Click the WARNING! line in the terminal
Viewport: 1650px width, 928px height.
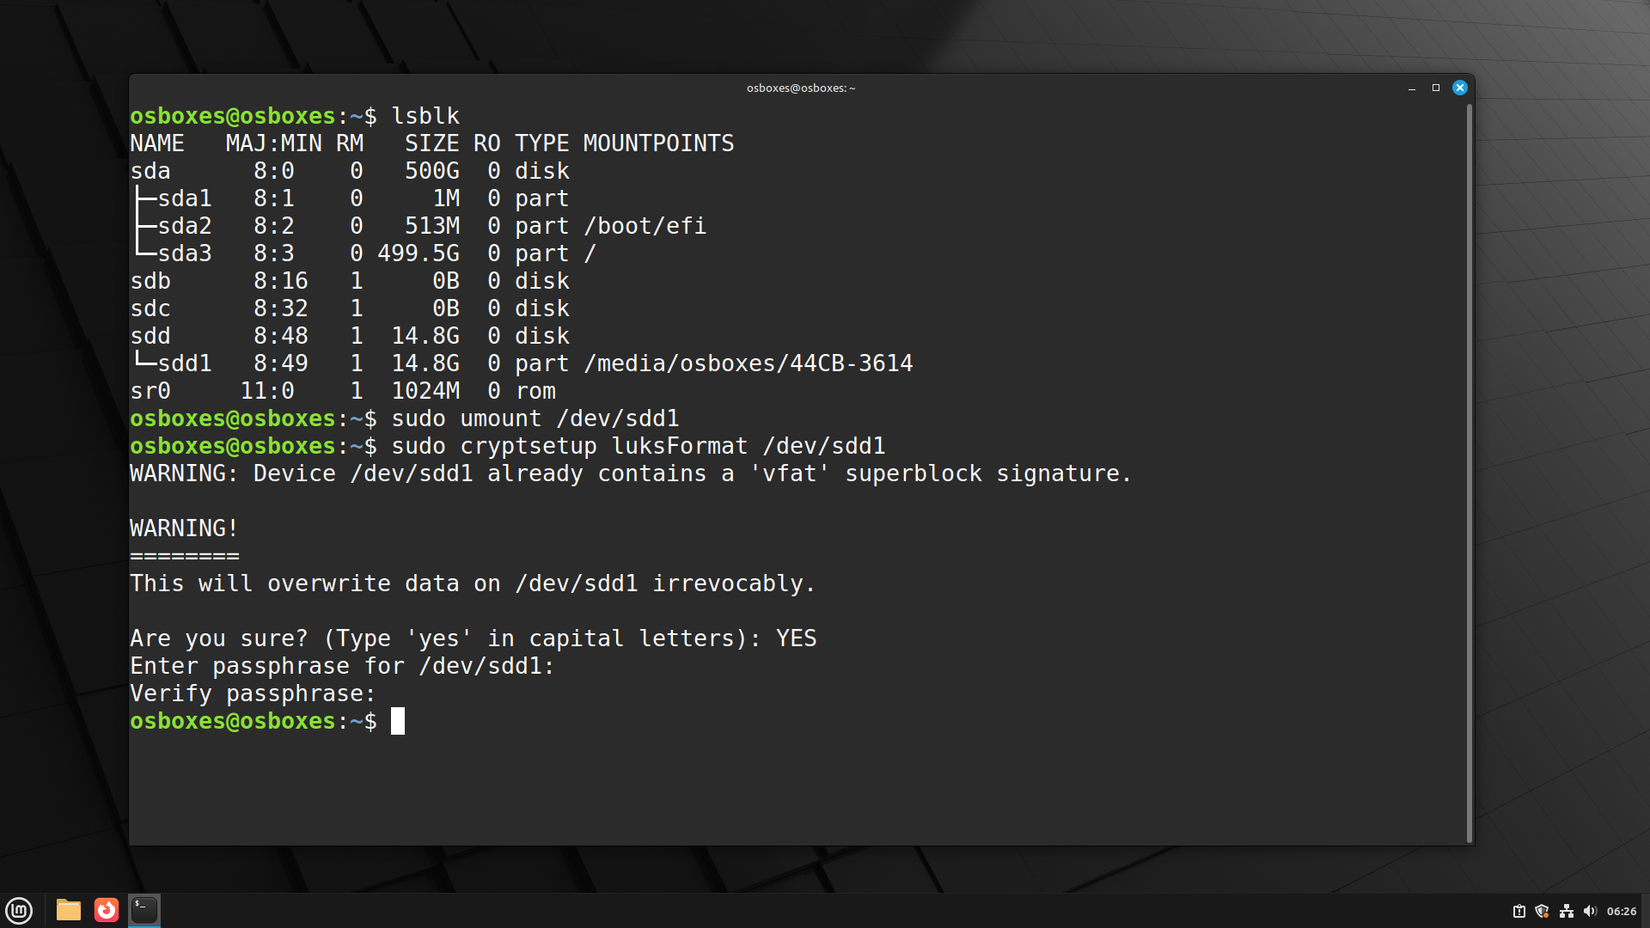click(182, 527)
